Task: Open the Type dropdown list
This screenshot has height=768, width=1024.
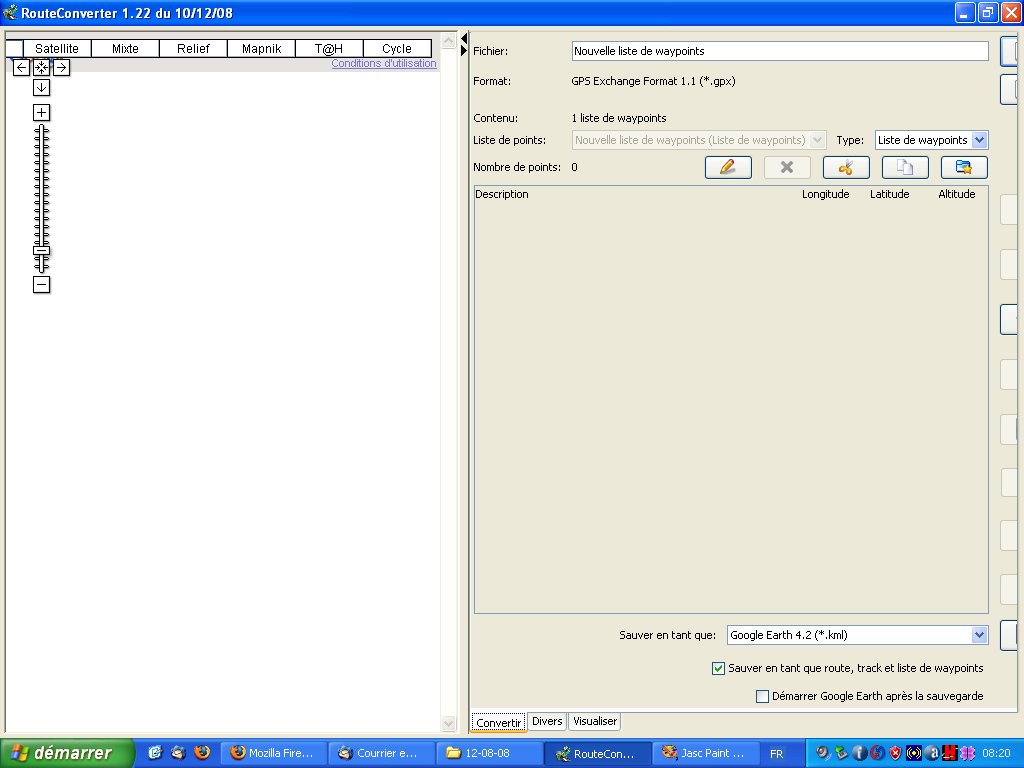Action: [979, 140]
